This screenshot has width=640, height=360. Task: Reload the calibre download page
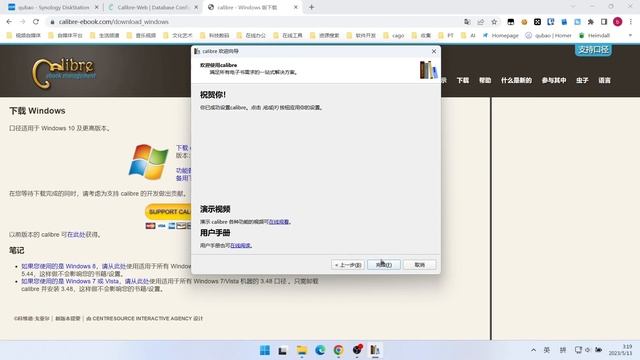click(x=36, y=22)
